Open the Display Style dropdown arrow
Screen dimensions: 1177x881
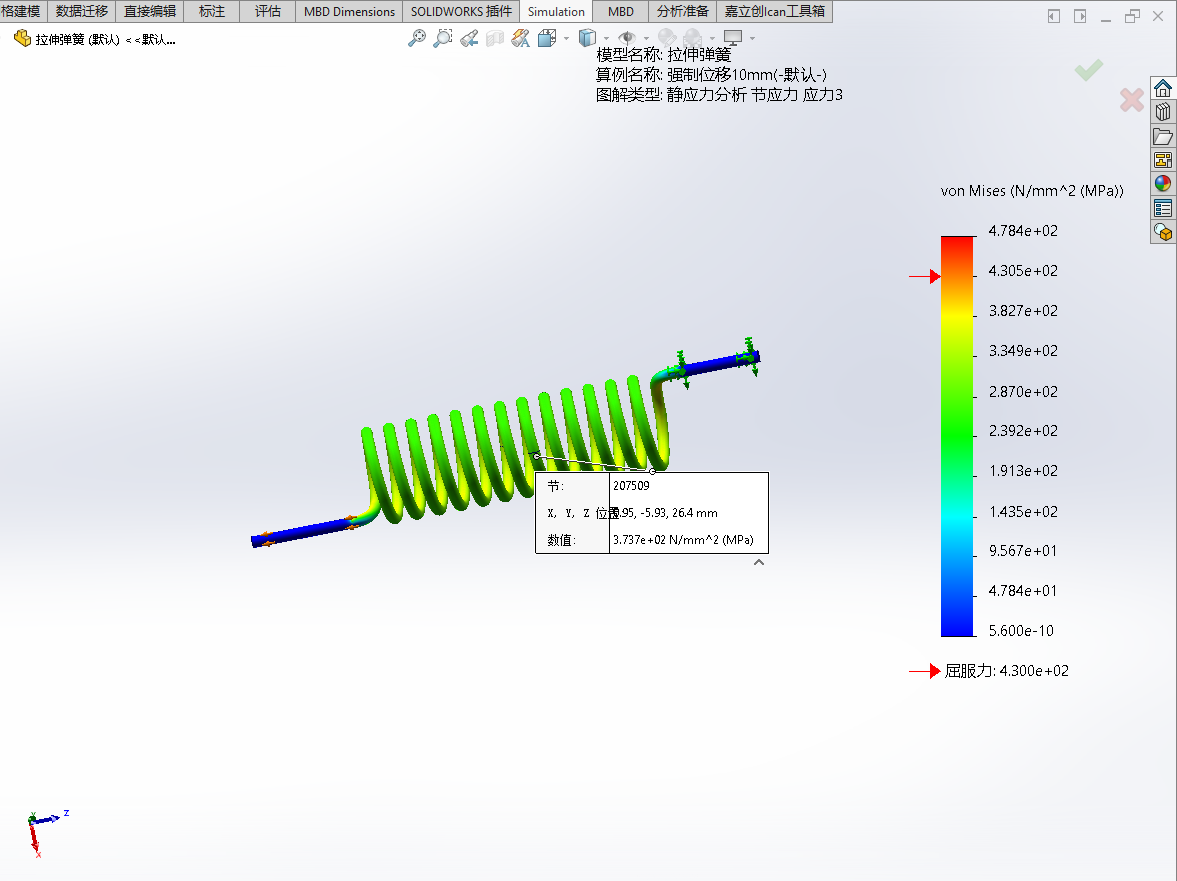click(x=606, y=38)
